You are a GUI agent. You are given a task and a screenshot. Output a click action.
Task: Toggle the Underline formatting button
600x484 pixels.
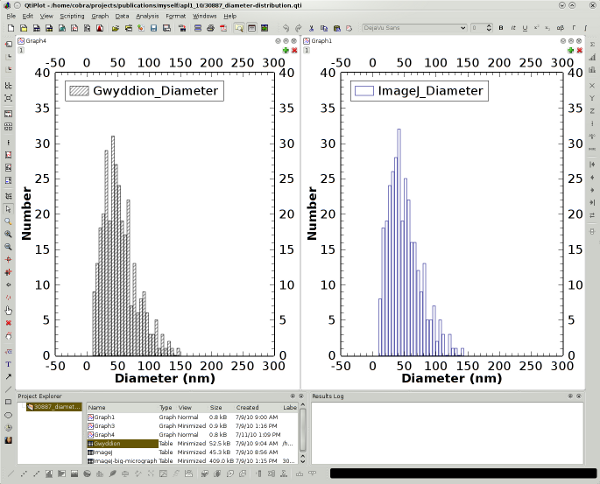525,28
